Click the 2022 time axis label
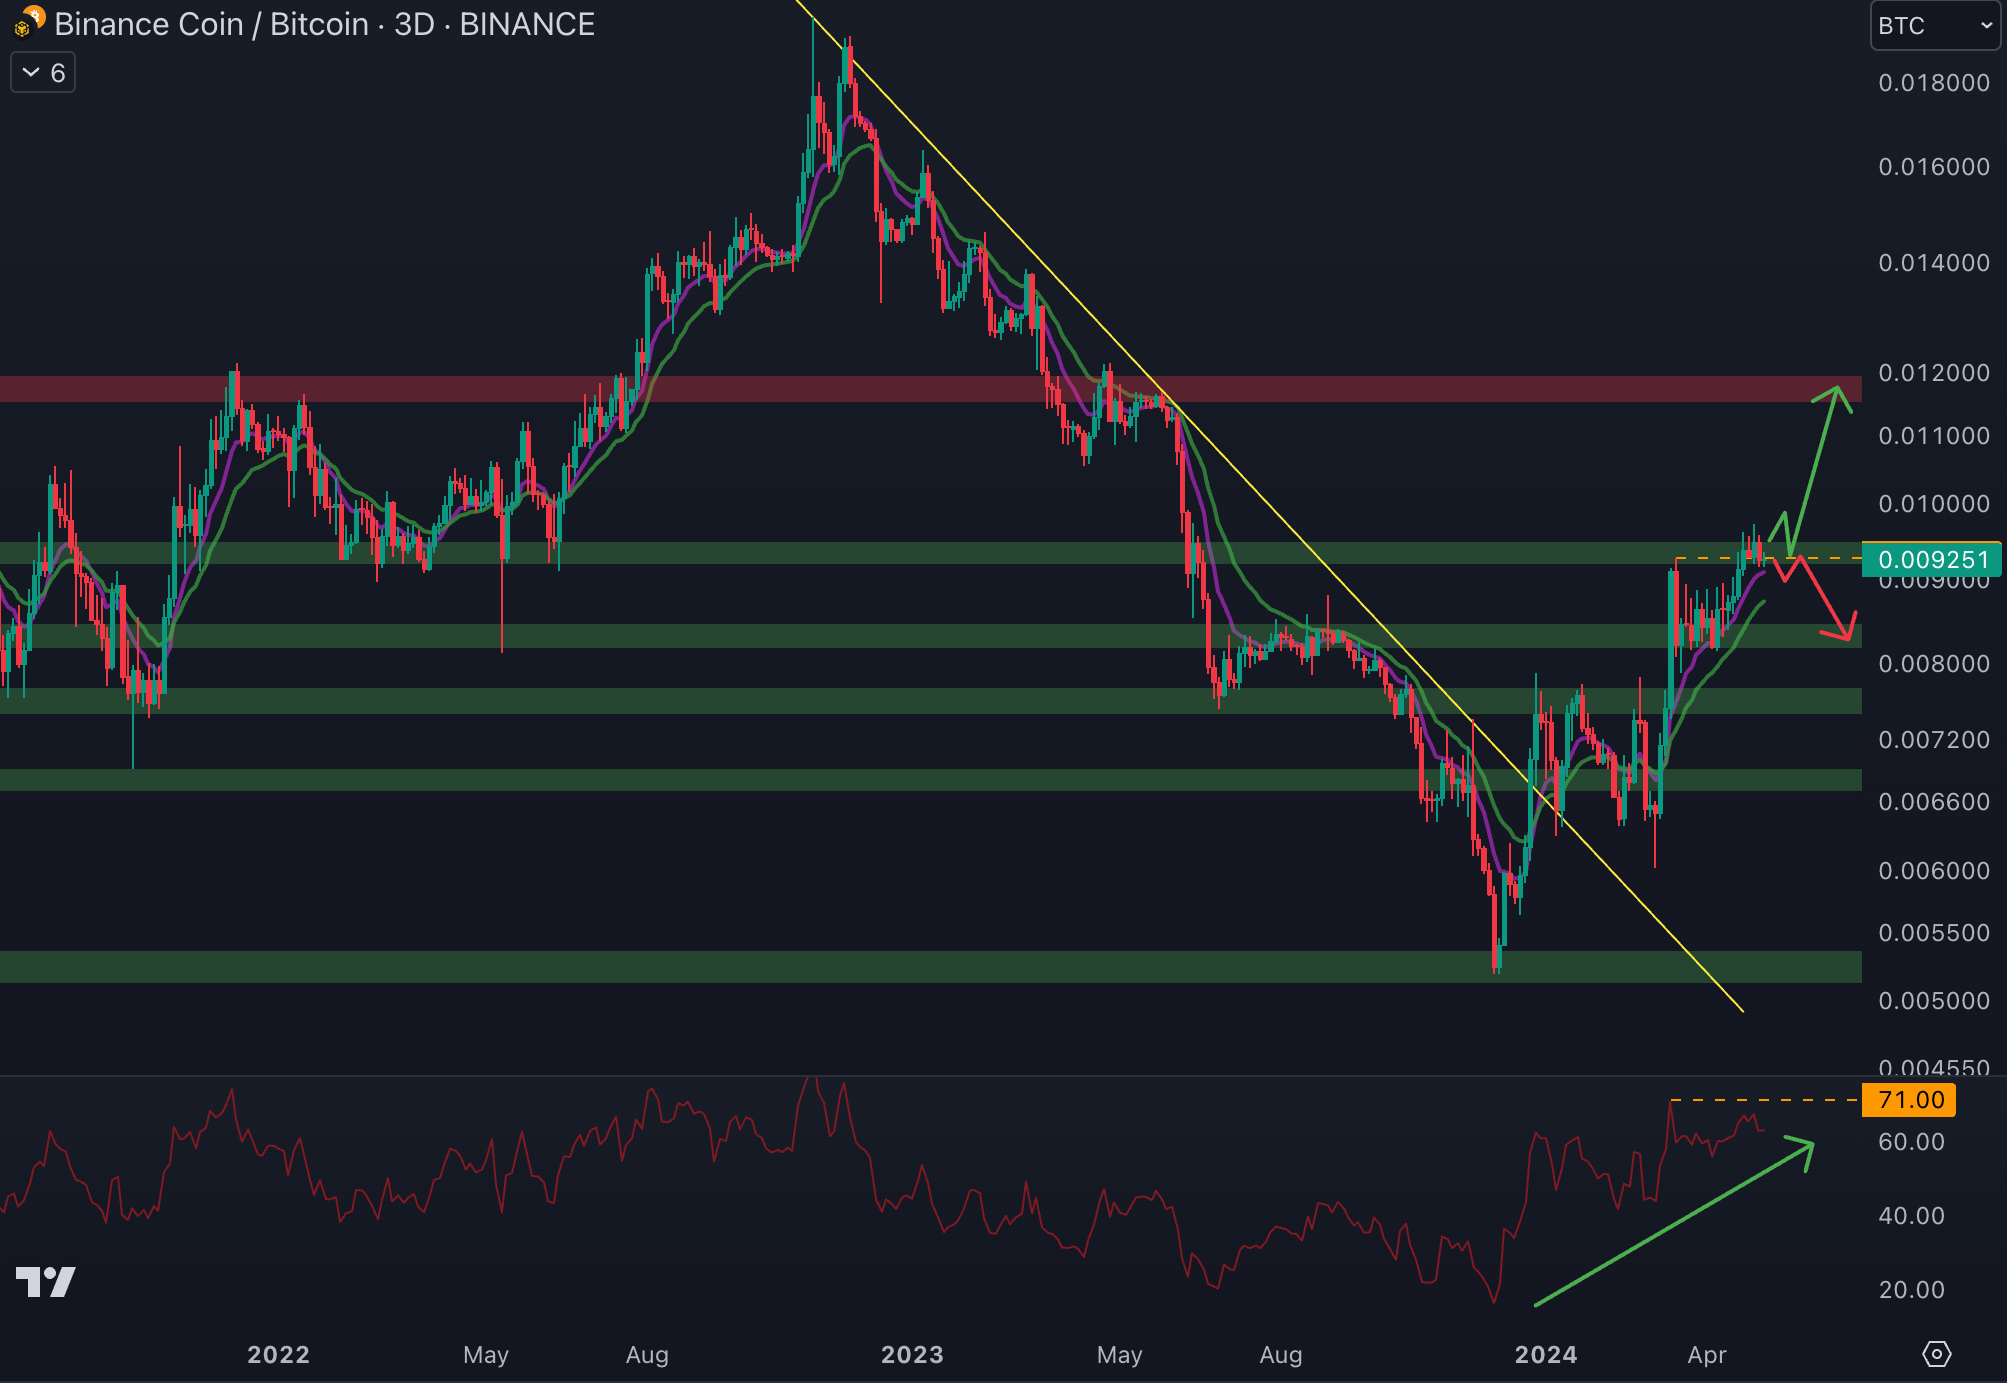 tap(278, 1354)
